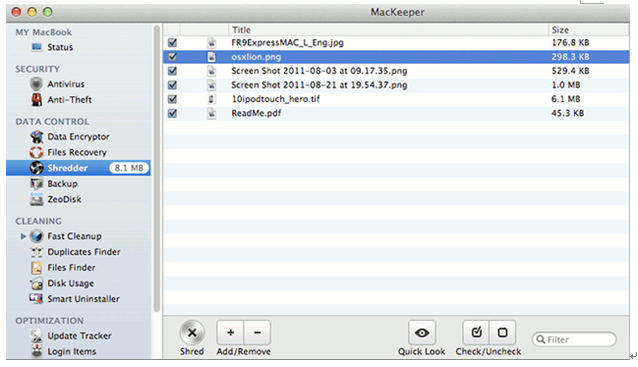The image size is (638, 367).
Task: Select Disk Usage in the sidebar
Action: tap(70, 283)
